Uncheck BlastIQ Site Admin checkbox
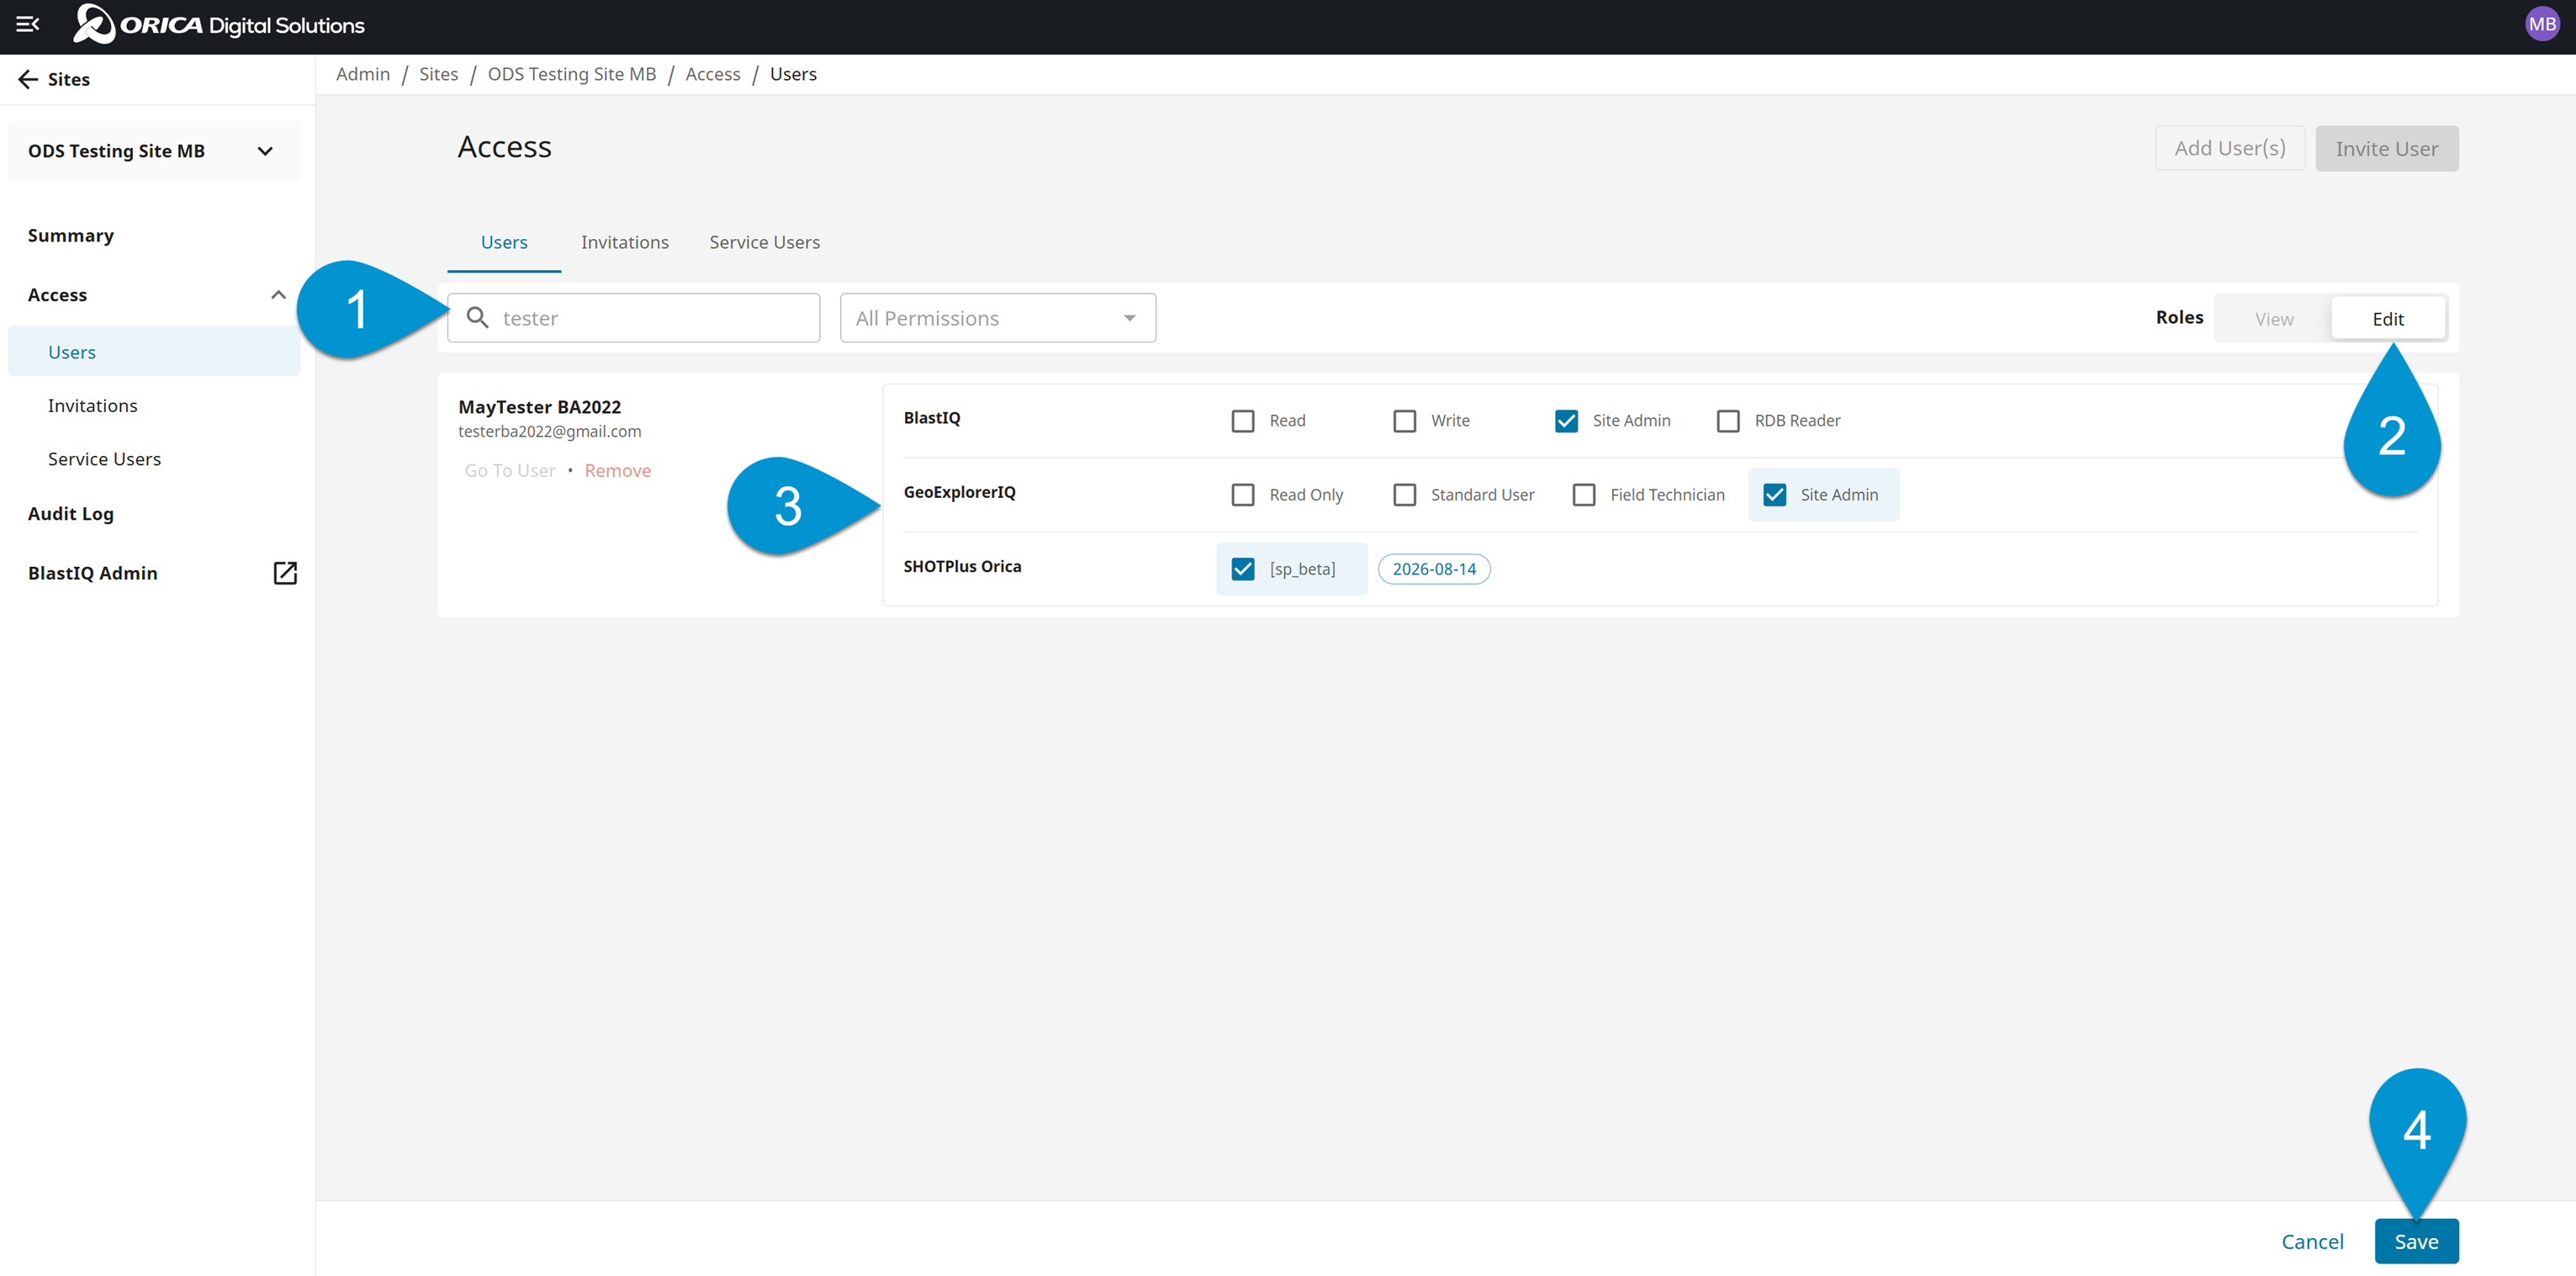This screenshot has height=1276, width=2576. coord(1567,421)
